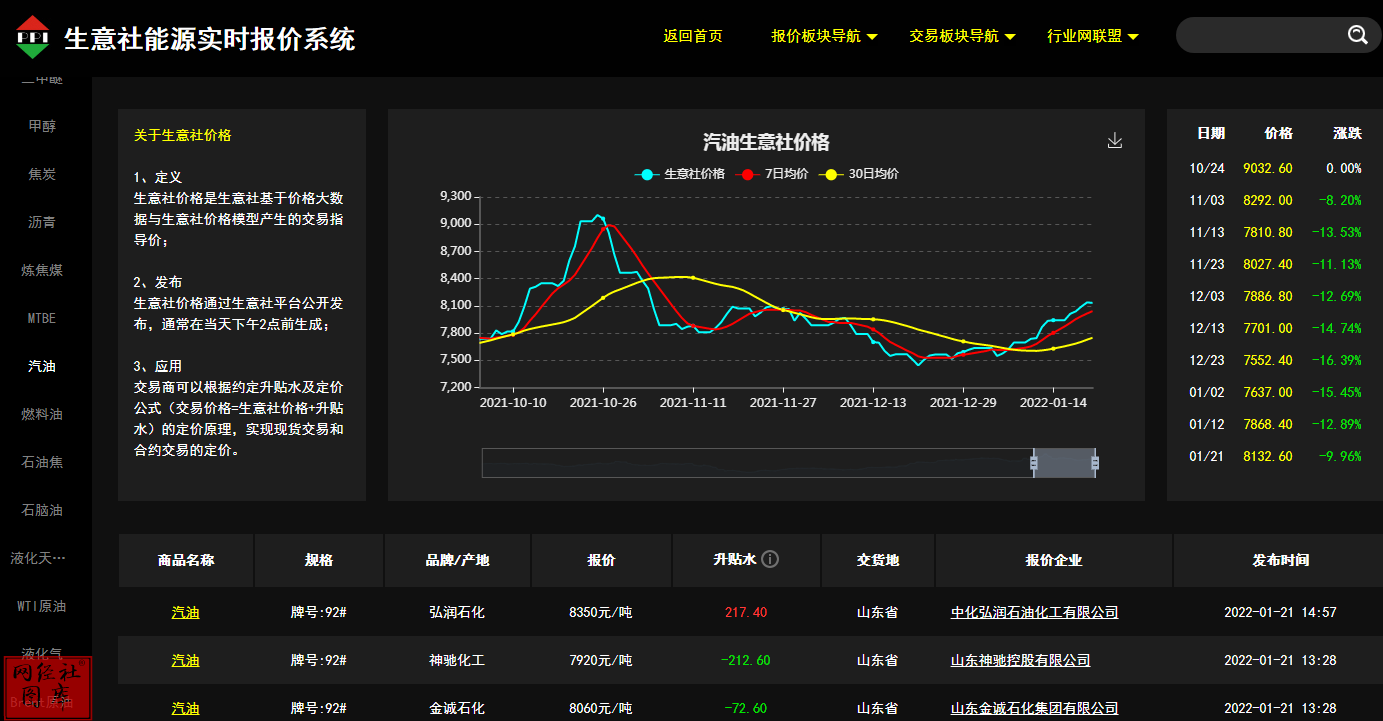Screen dimensions: 1383x721
Task: Click the 发布时间 column header
Action: tap(1280, 560)
